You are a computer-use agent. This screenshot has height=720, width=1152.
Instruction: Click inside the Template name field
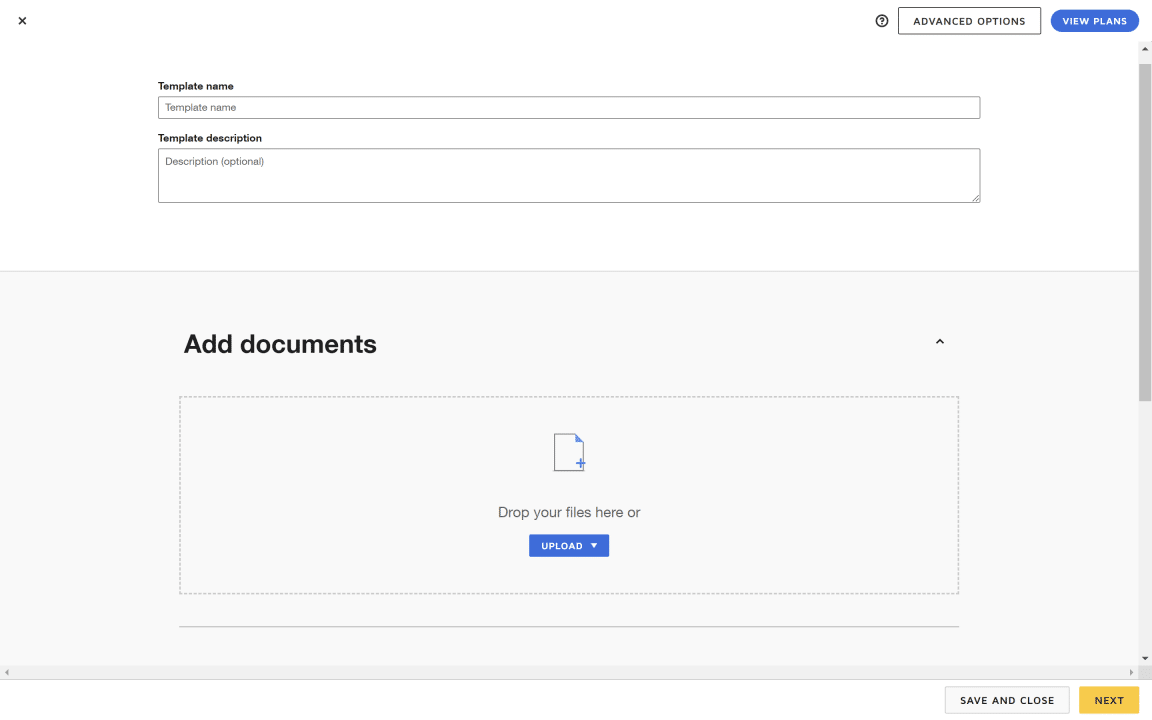click(x=569, y=107)
